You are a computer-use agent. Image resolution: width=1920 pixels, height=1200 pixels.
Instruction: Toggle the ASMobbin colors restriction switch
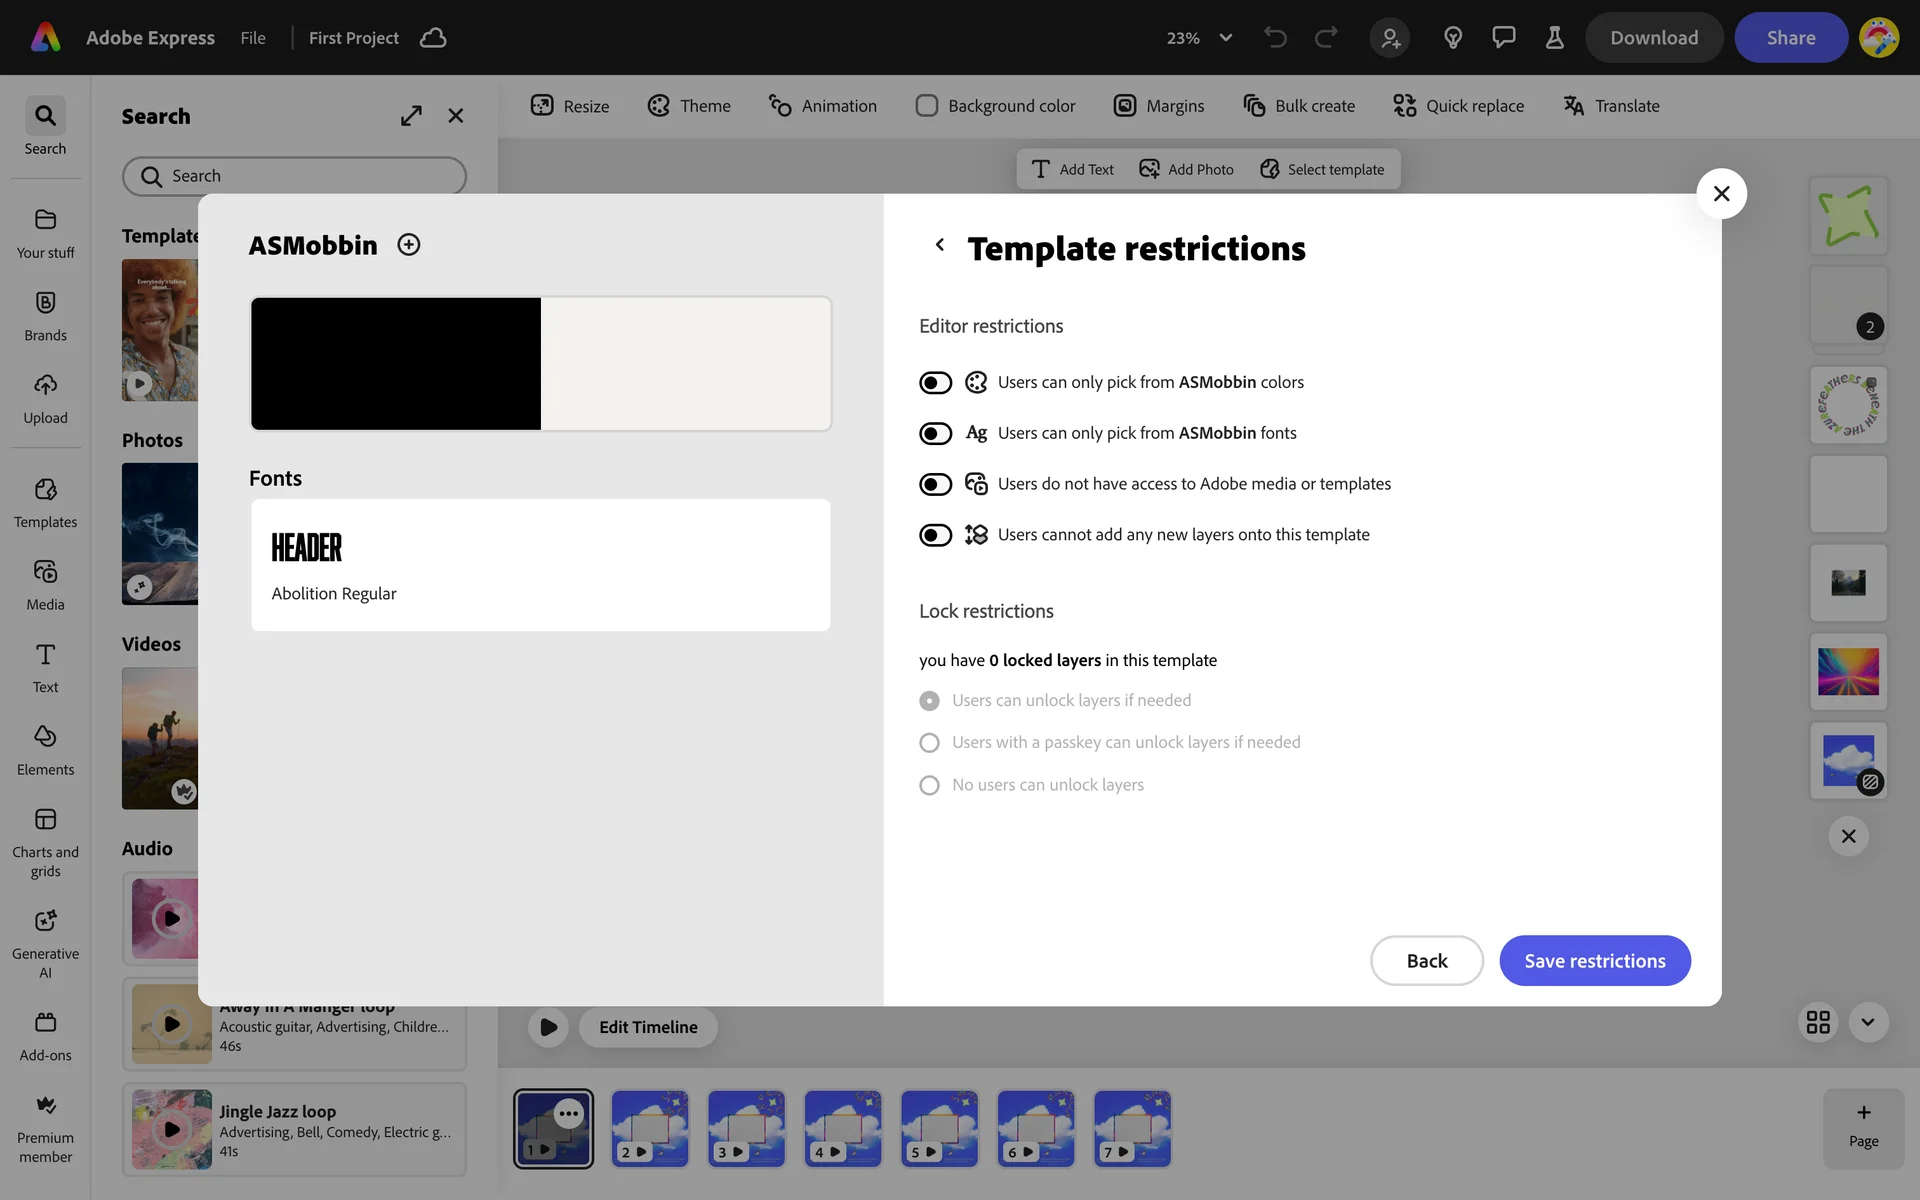935,383
